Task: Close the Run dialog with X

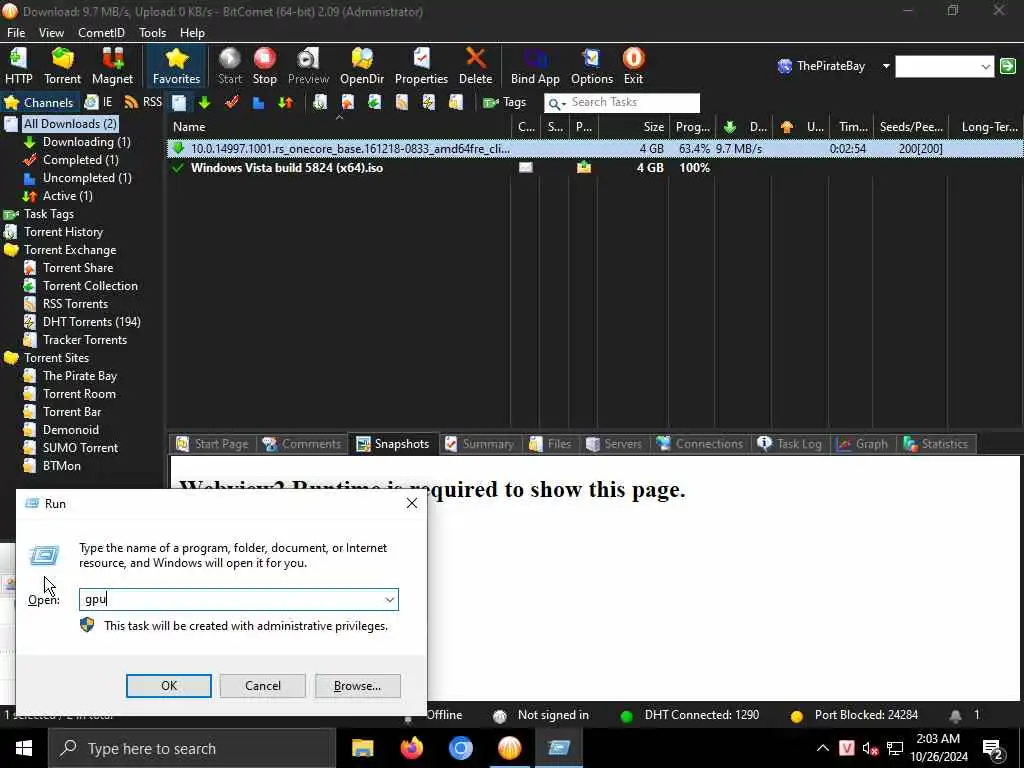Action: [411, 504]
